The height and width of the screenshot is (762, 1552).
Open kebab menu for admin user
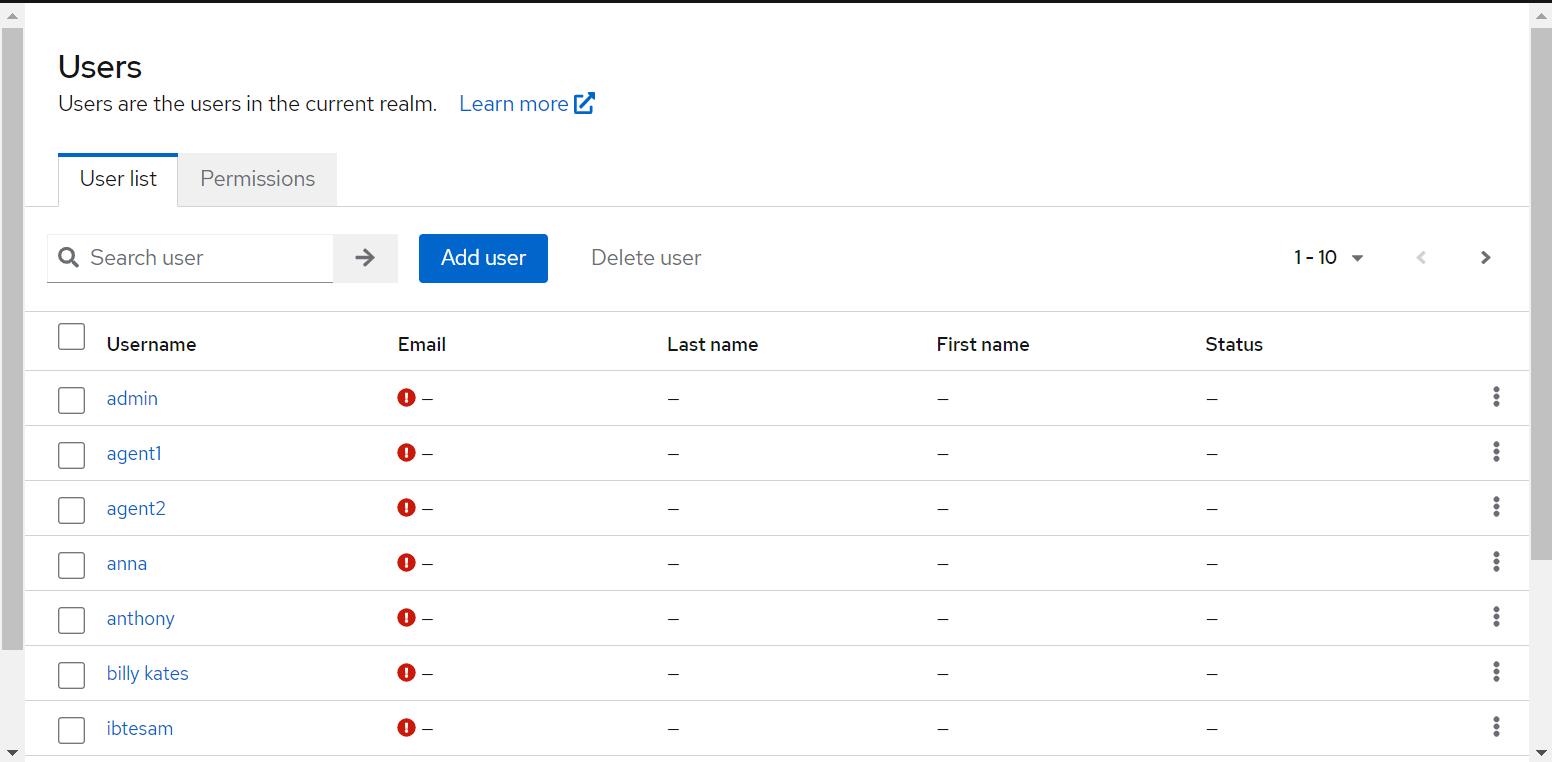click(1496, 397)
